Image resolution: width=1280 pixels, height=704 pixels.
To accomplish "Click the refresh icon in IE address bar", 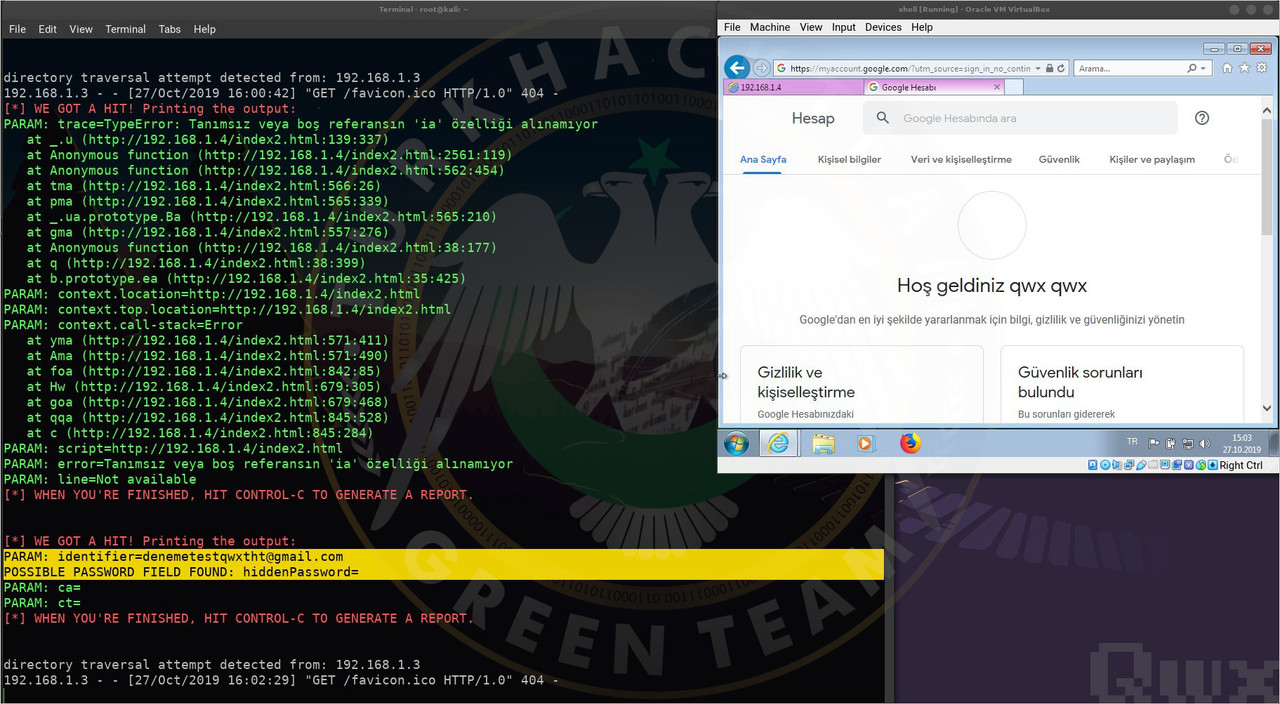I will click(x=1061, y=68).
